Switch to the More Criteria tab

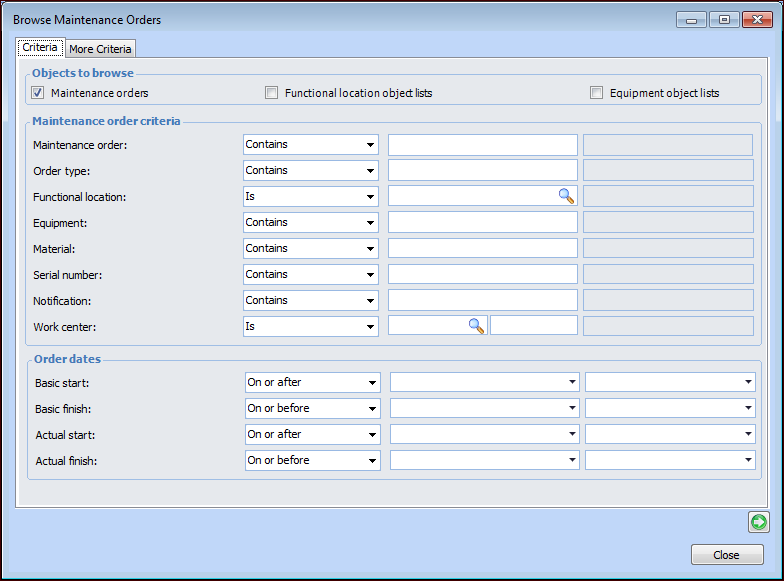click(100, 49)
